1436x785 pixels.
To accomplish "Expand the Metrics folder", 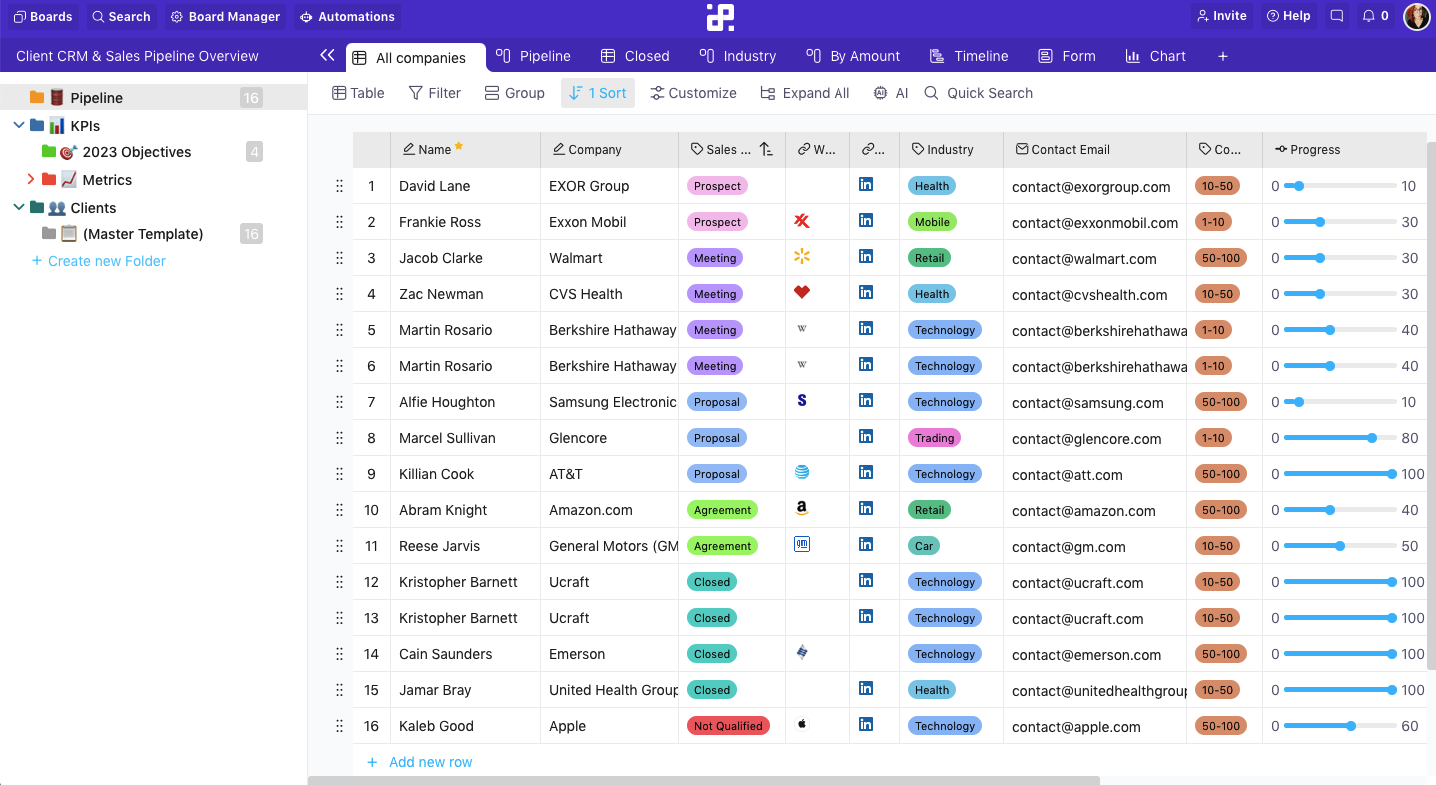I will click(30, 179).
